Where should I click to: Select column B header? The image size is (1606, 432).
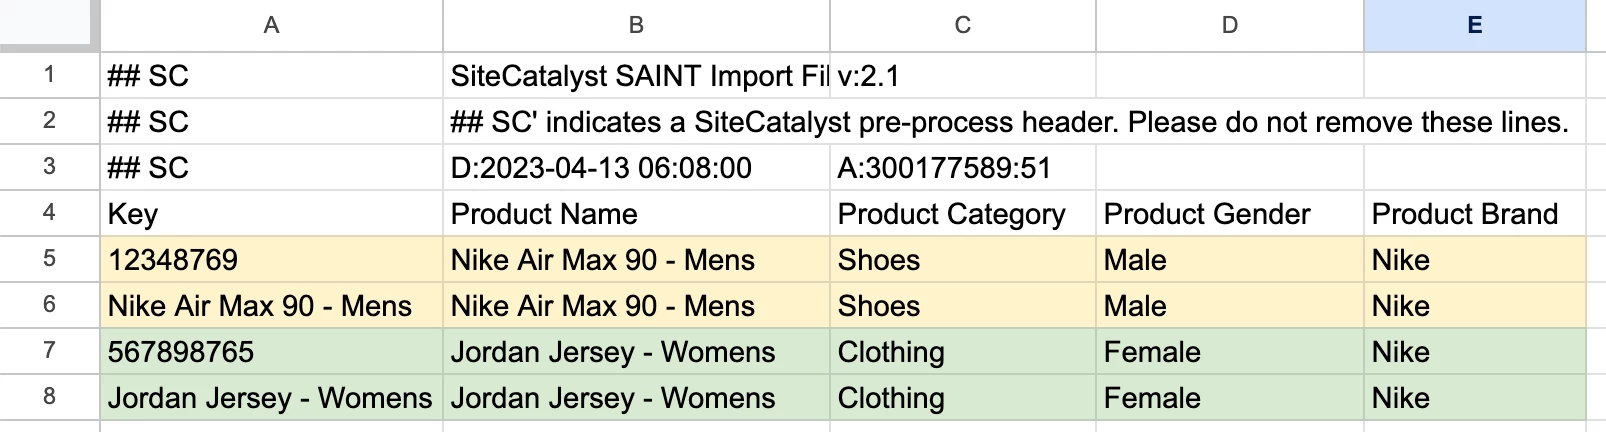click(636, 25)
